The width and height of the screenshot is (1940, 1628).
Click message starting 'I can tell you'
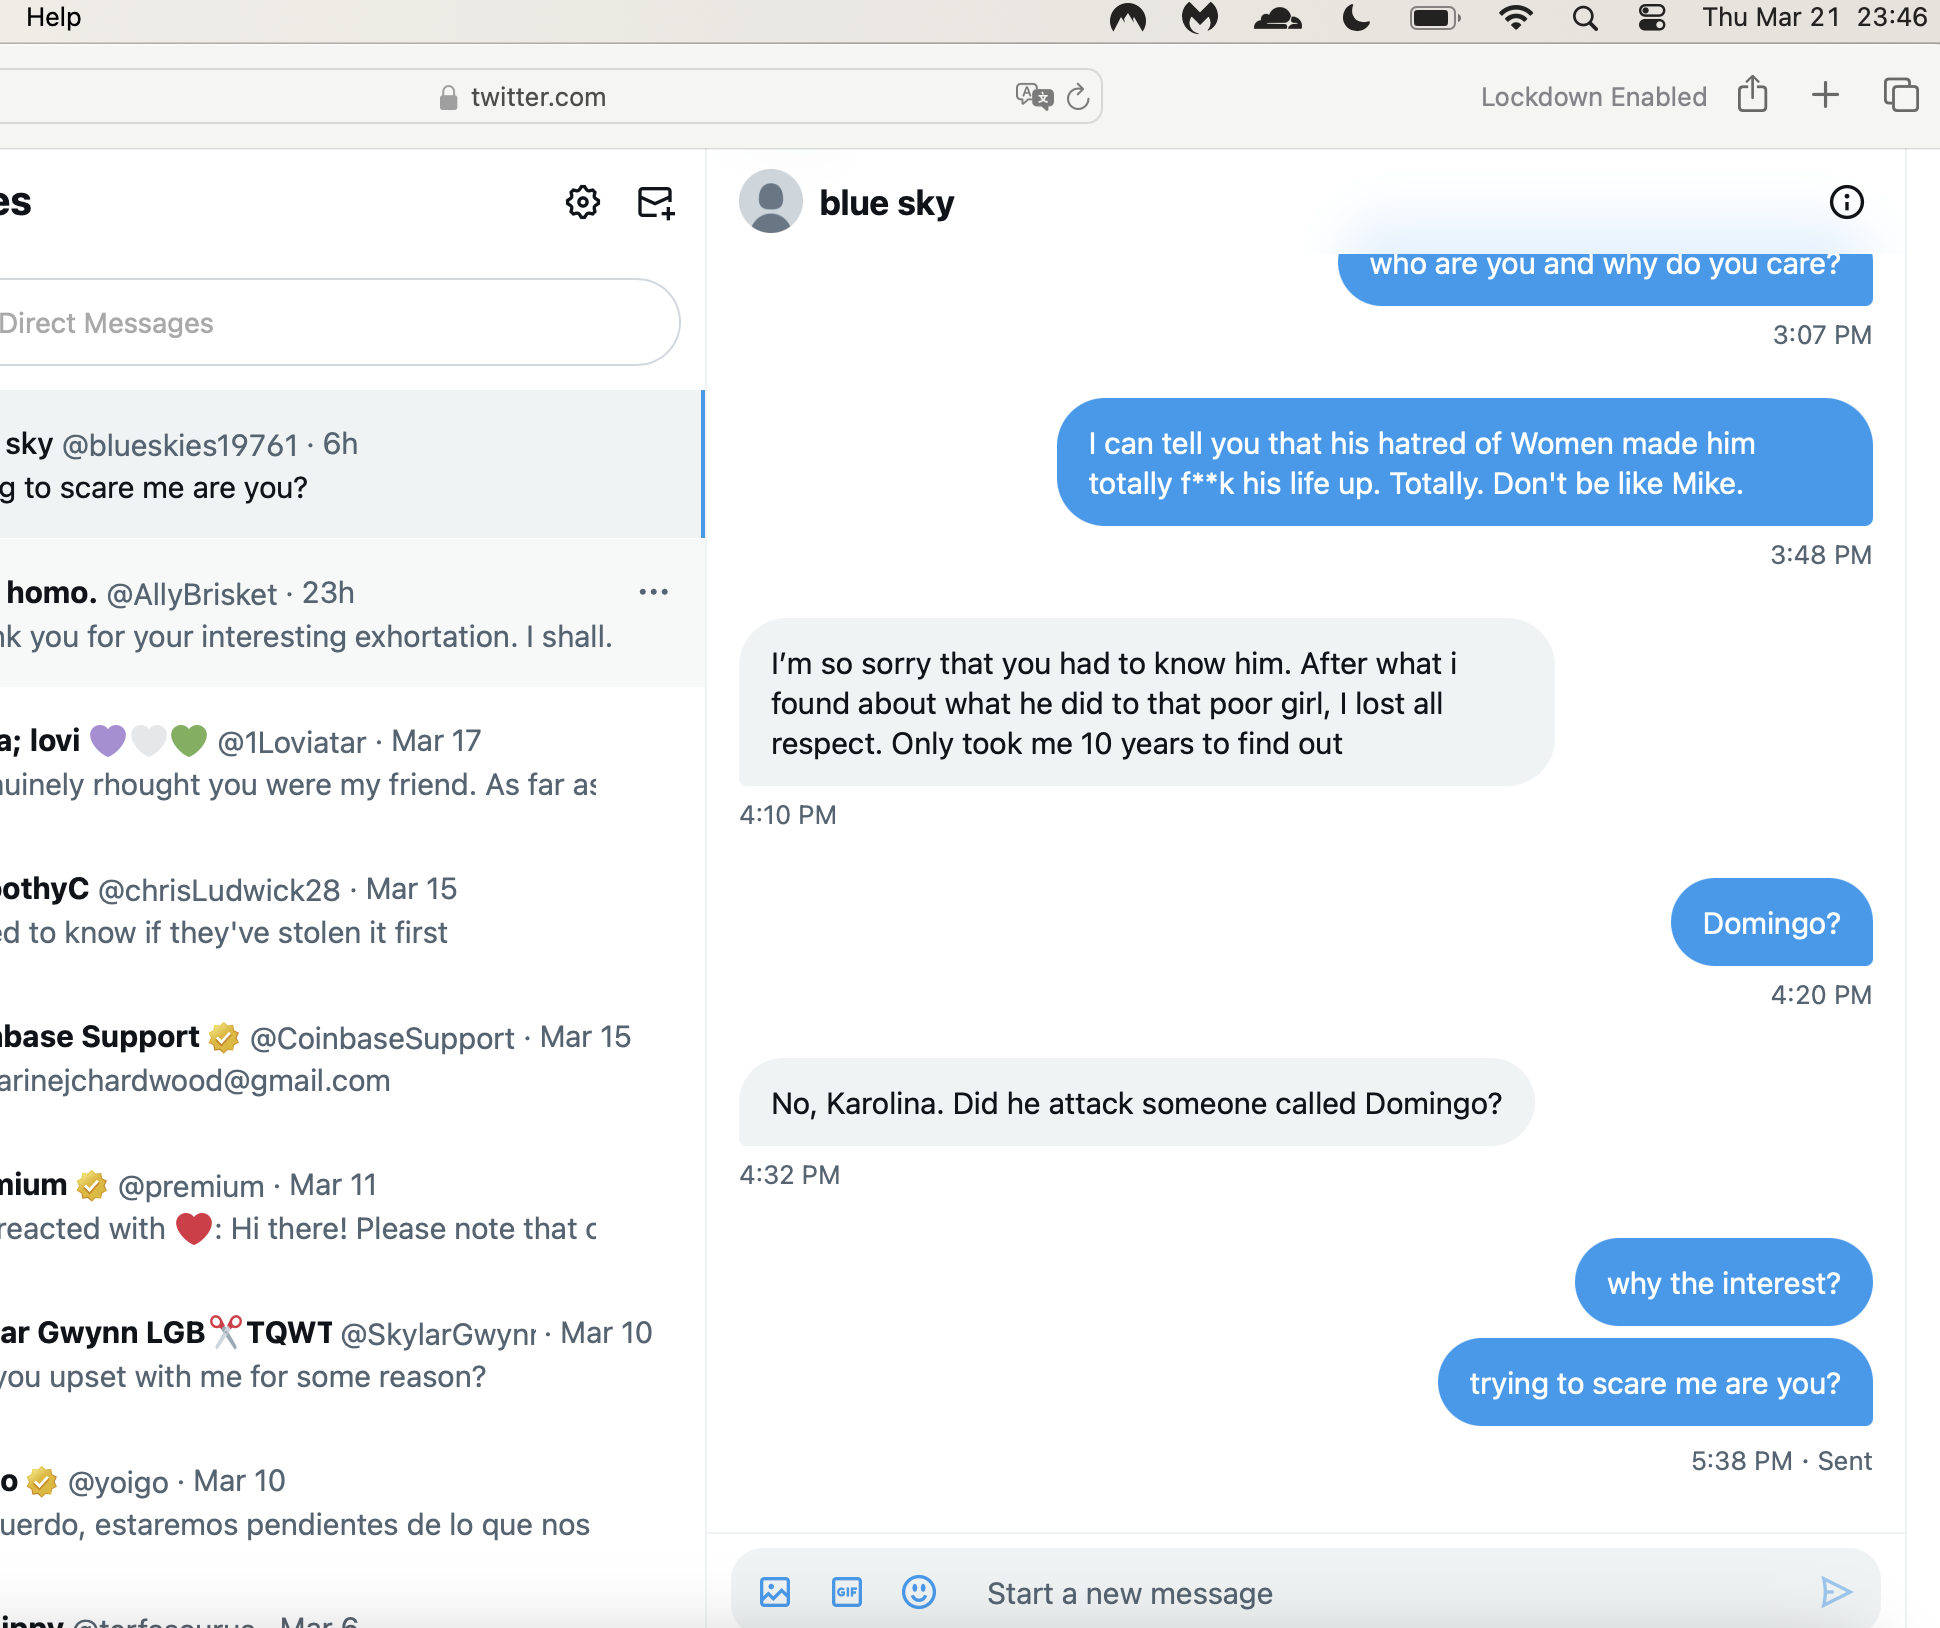click(1464, 462)
